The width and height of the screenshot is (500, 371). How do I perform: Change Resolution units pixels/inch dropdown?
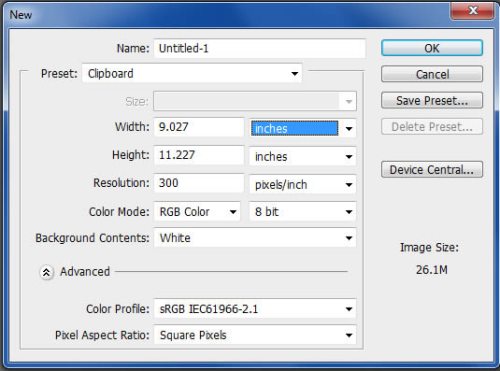point(303,184)
